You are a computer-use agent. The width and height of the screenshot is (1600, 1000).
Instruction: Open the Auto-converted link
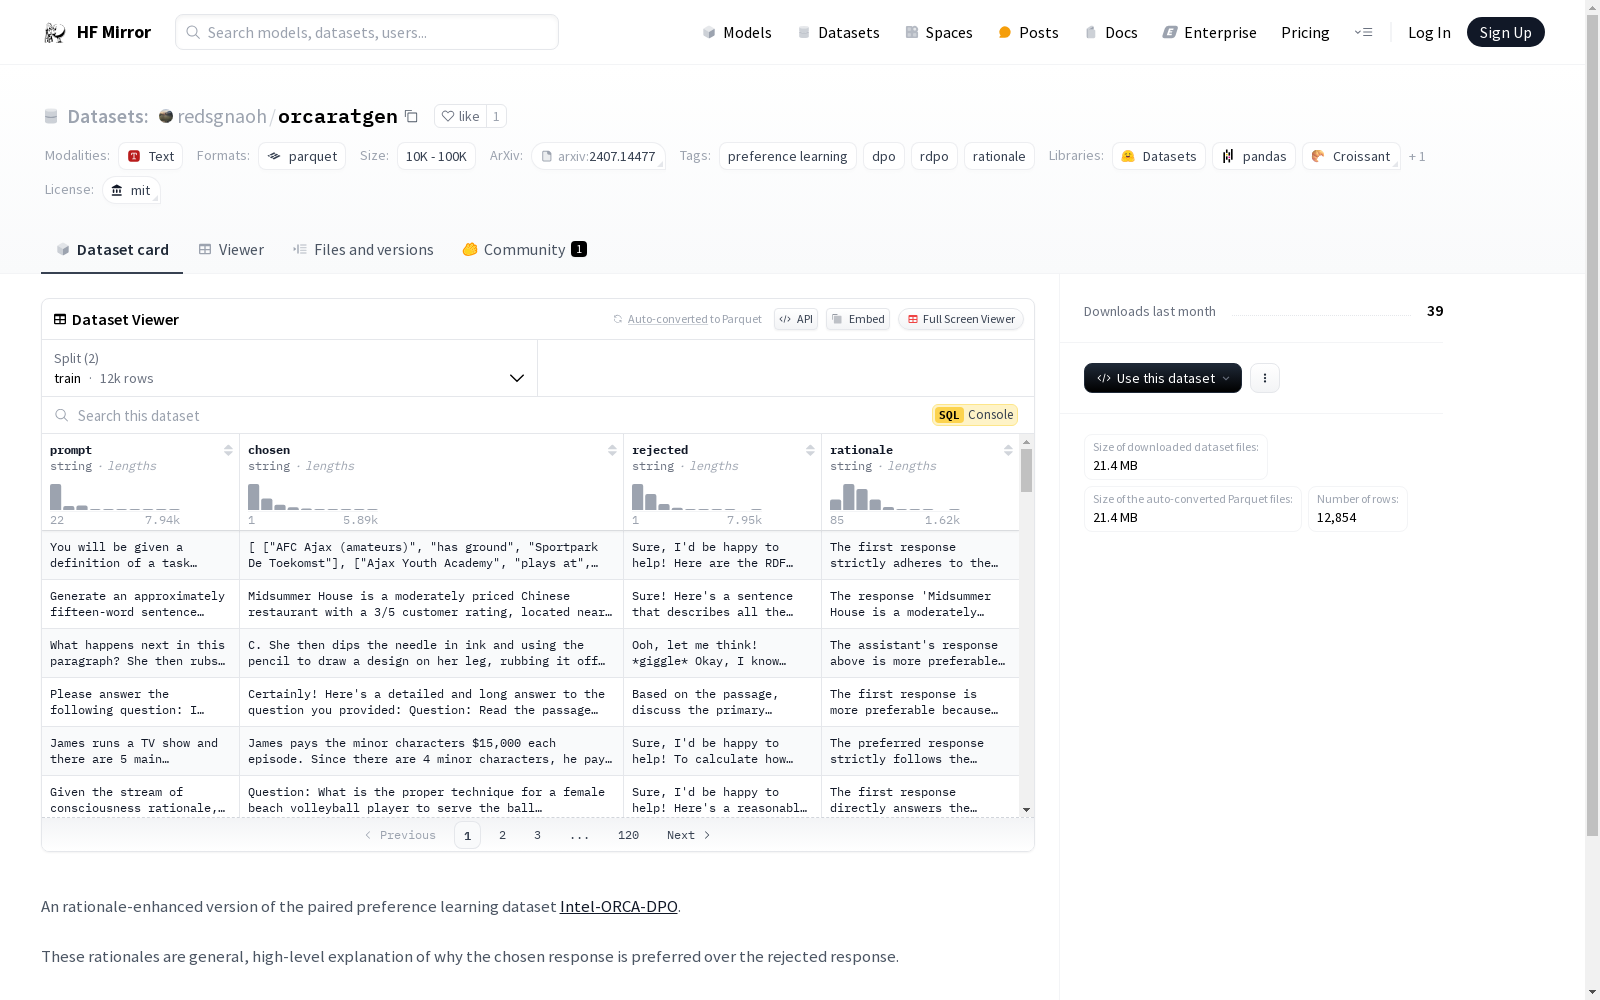[668, 320]
